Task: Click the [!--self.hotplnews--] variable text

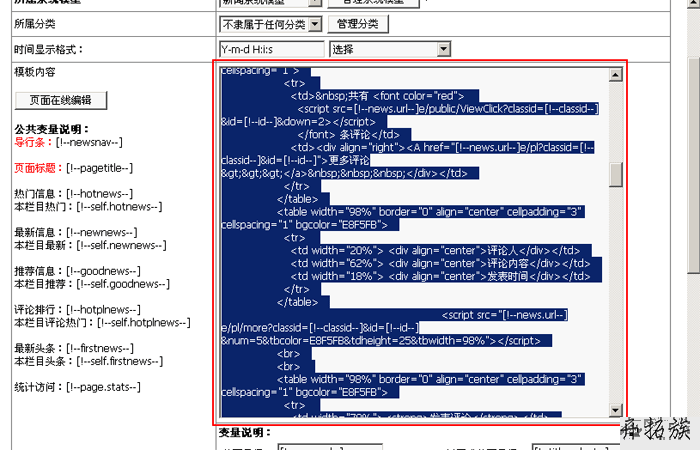Action: coord(144,323)
